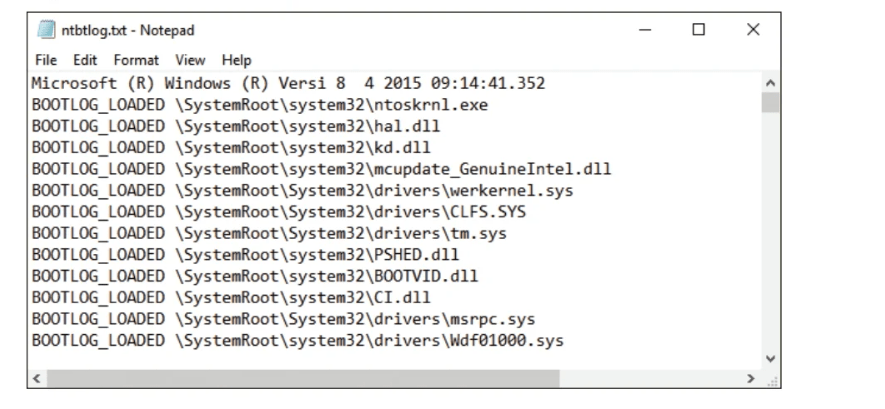885x409 pixels.
Task: Click the BOOTVID.dll text line
Action: [255, 276]
